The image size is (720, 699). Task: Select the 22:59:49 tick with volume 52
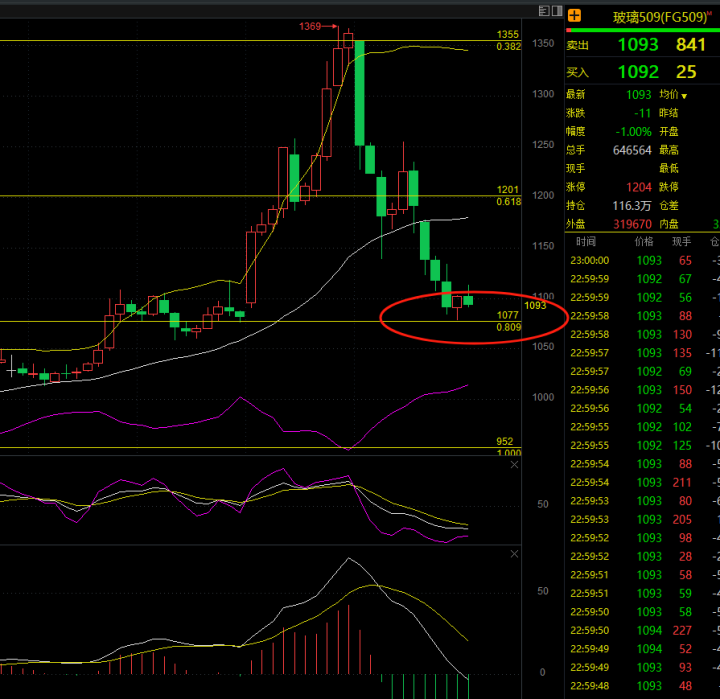(x=642, y=649)
